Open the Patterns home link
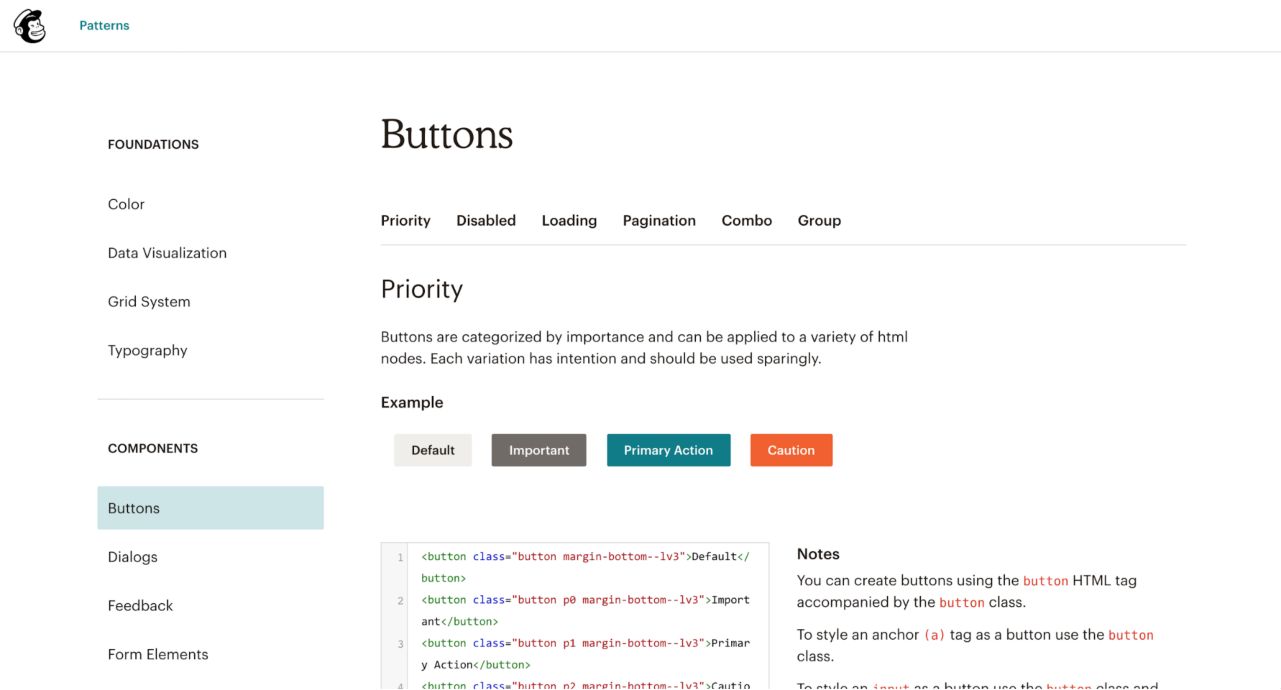1281x690 pixels. pyautogui.click(x=104, y=25)
